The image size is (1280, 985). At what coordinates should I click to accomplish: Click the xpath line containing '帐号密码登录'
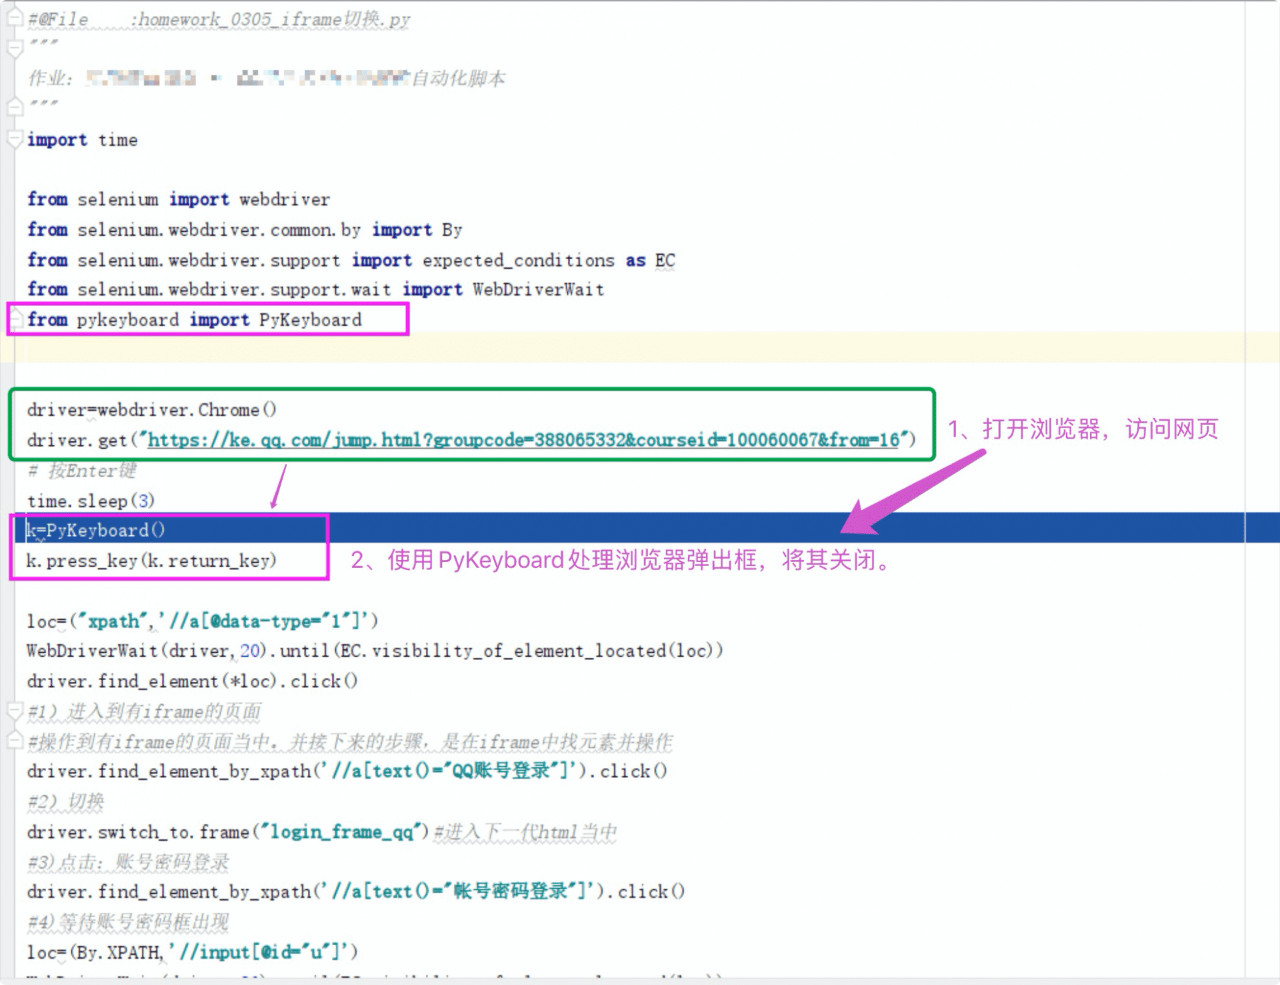coord(356,891)
